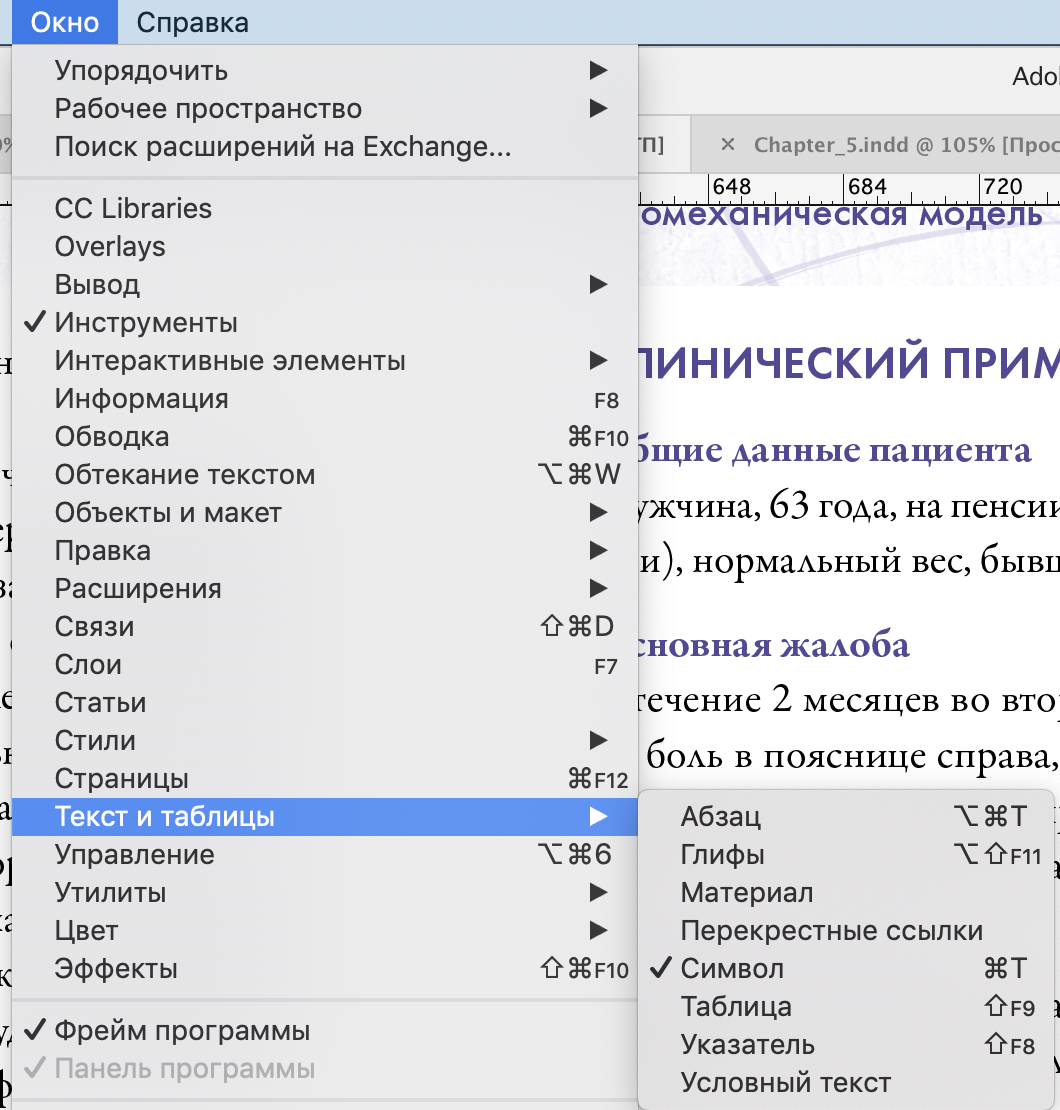The width and height of the screenshot is (1060, 1110).
Task: Click the heading Основная жалоба
Action: [774, 645]
